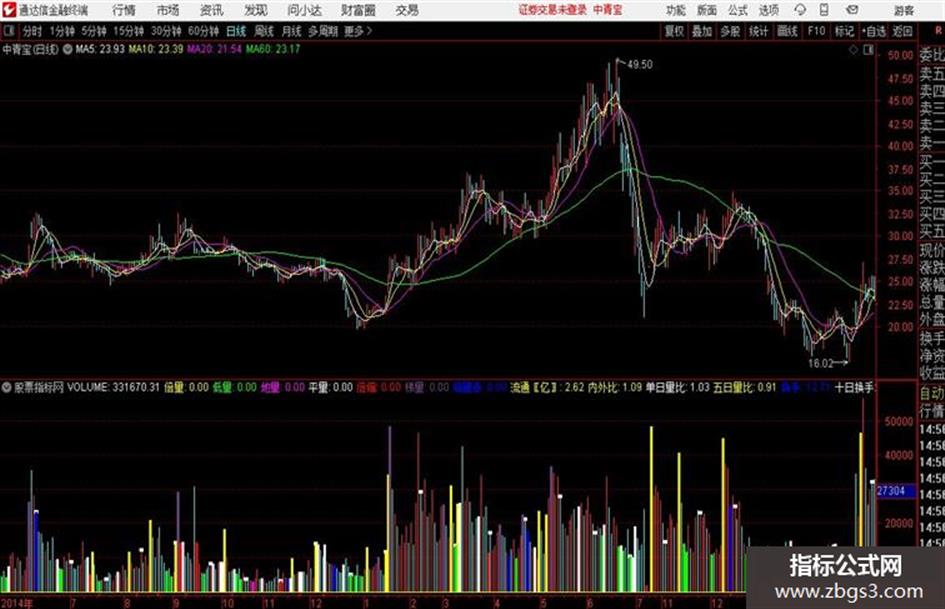Open the 财富圈 menu
Viewport: 945px width, 609px height.
click(358, 10)
